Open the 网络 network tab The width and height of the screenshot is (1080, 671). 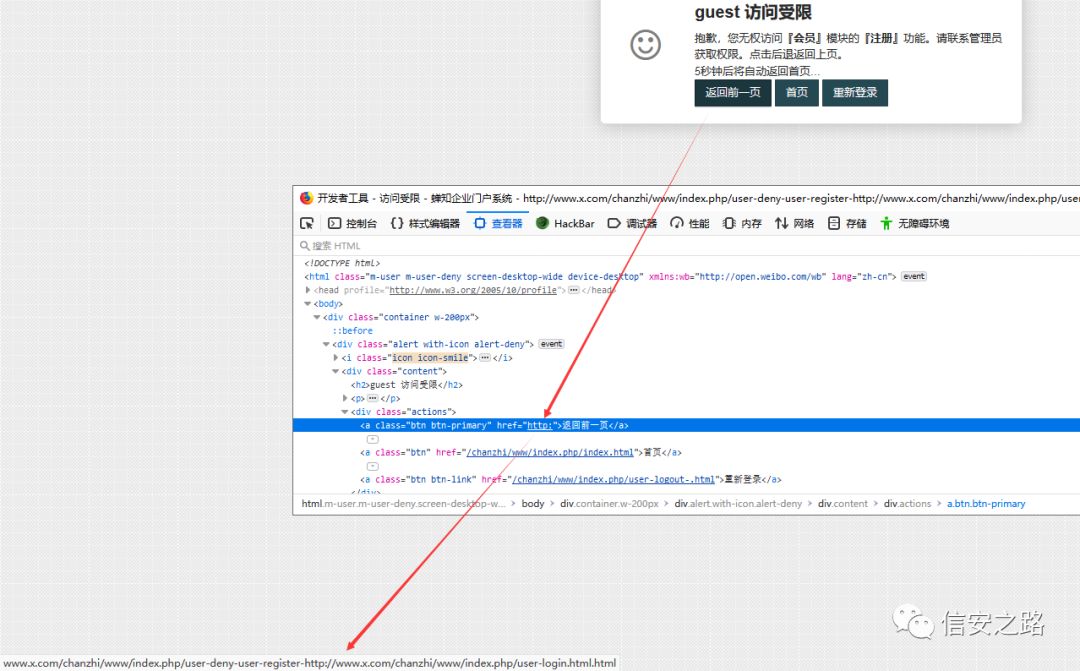pyautogui.click(x=794, y=223)
